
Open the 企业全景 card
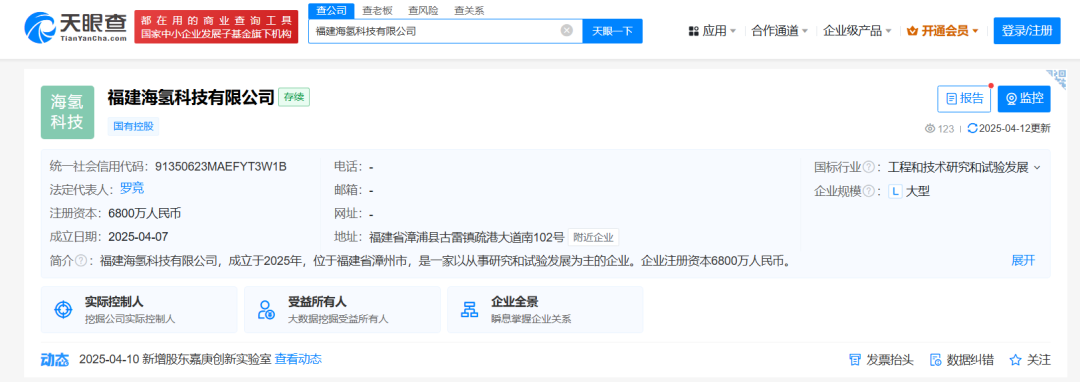[x=546, y=310]
